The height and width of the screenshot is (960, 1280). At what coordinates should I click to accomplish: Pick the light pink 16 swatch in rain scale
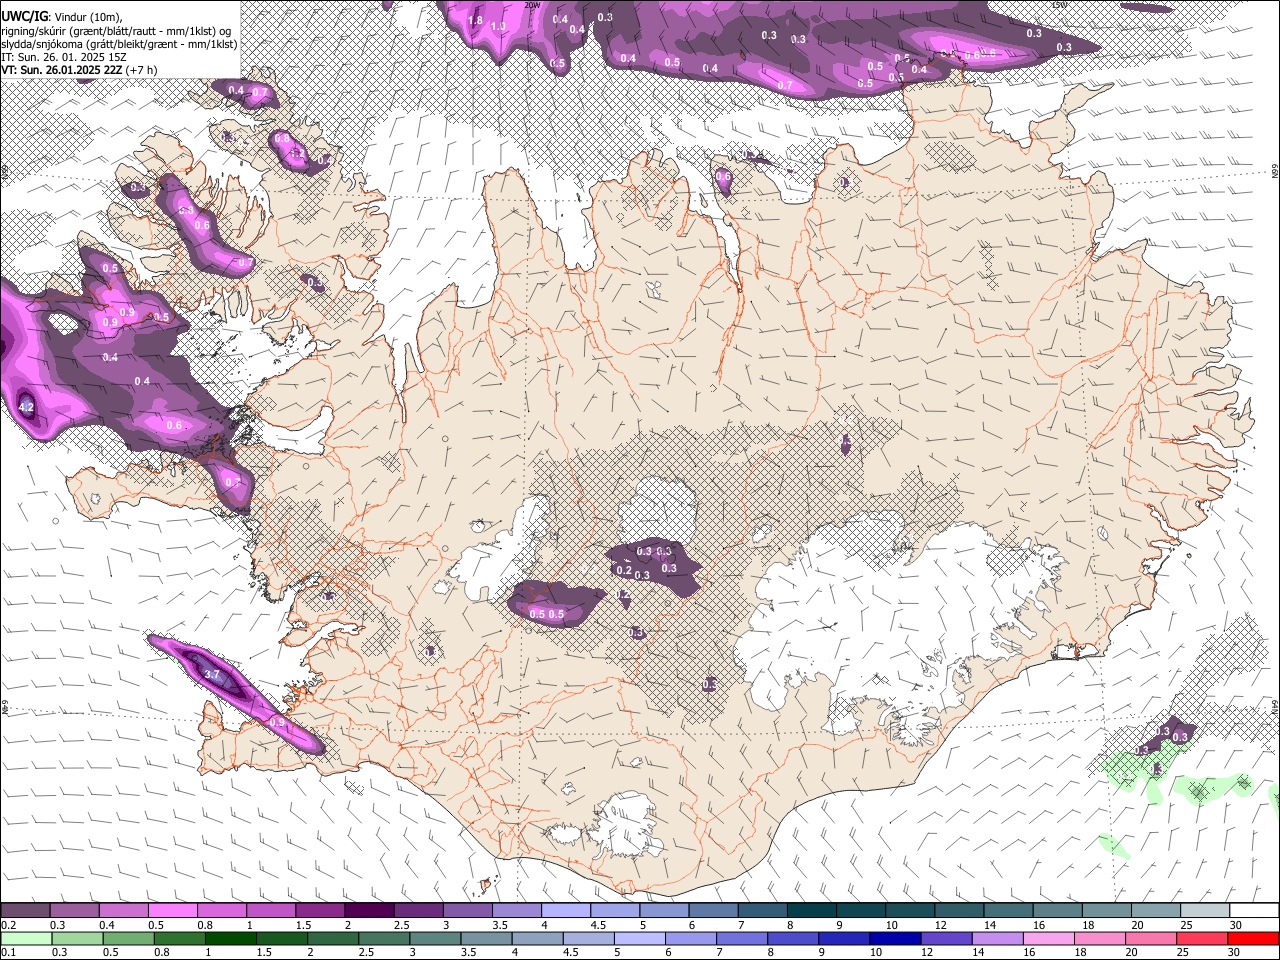pos(1049,939)
